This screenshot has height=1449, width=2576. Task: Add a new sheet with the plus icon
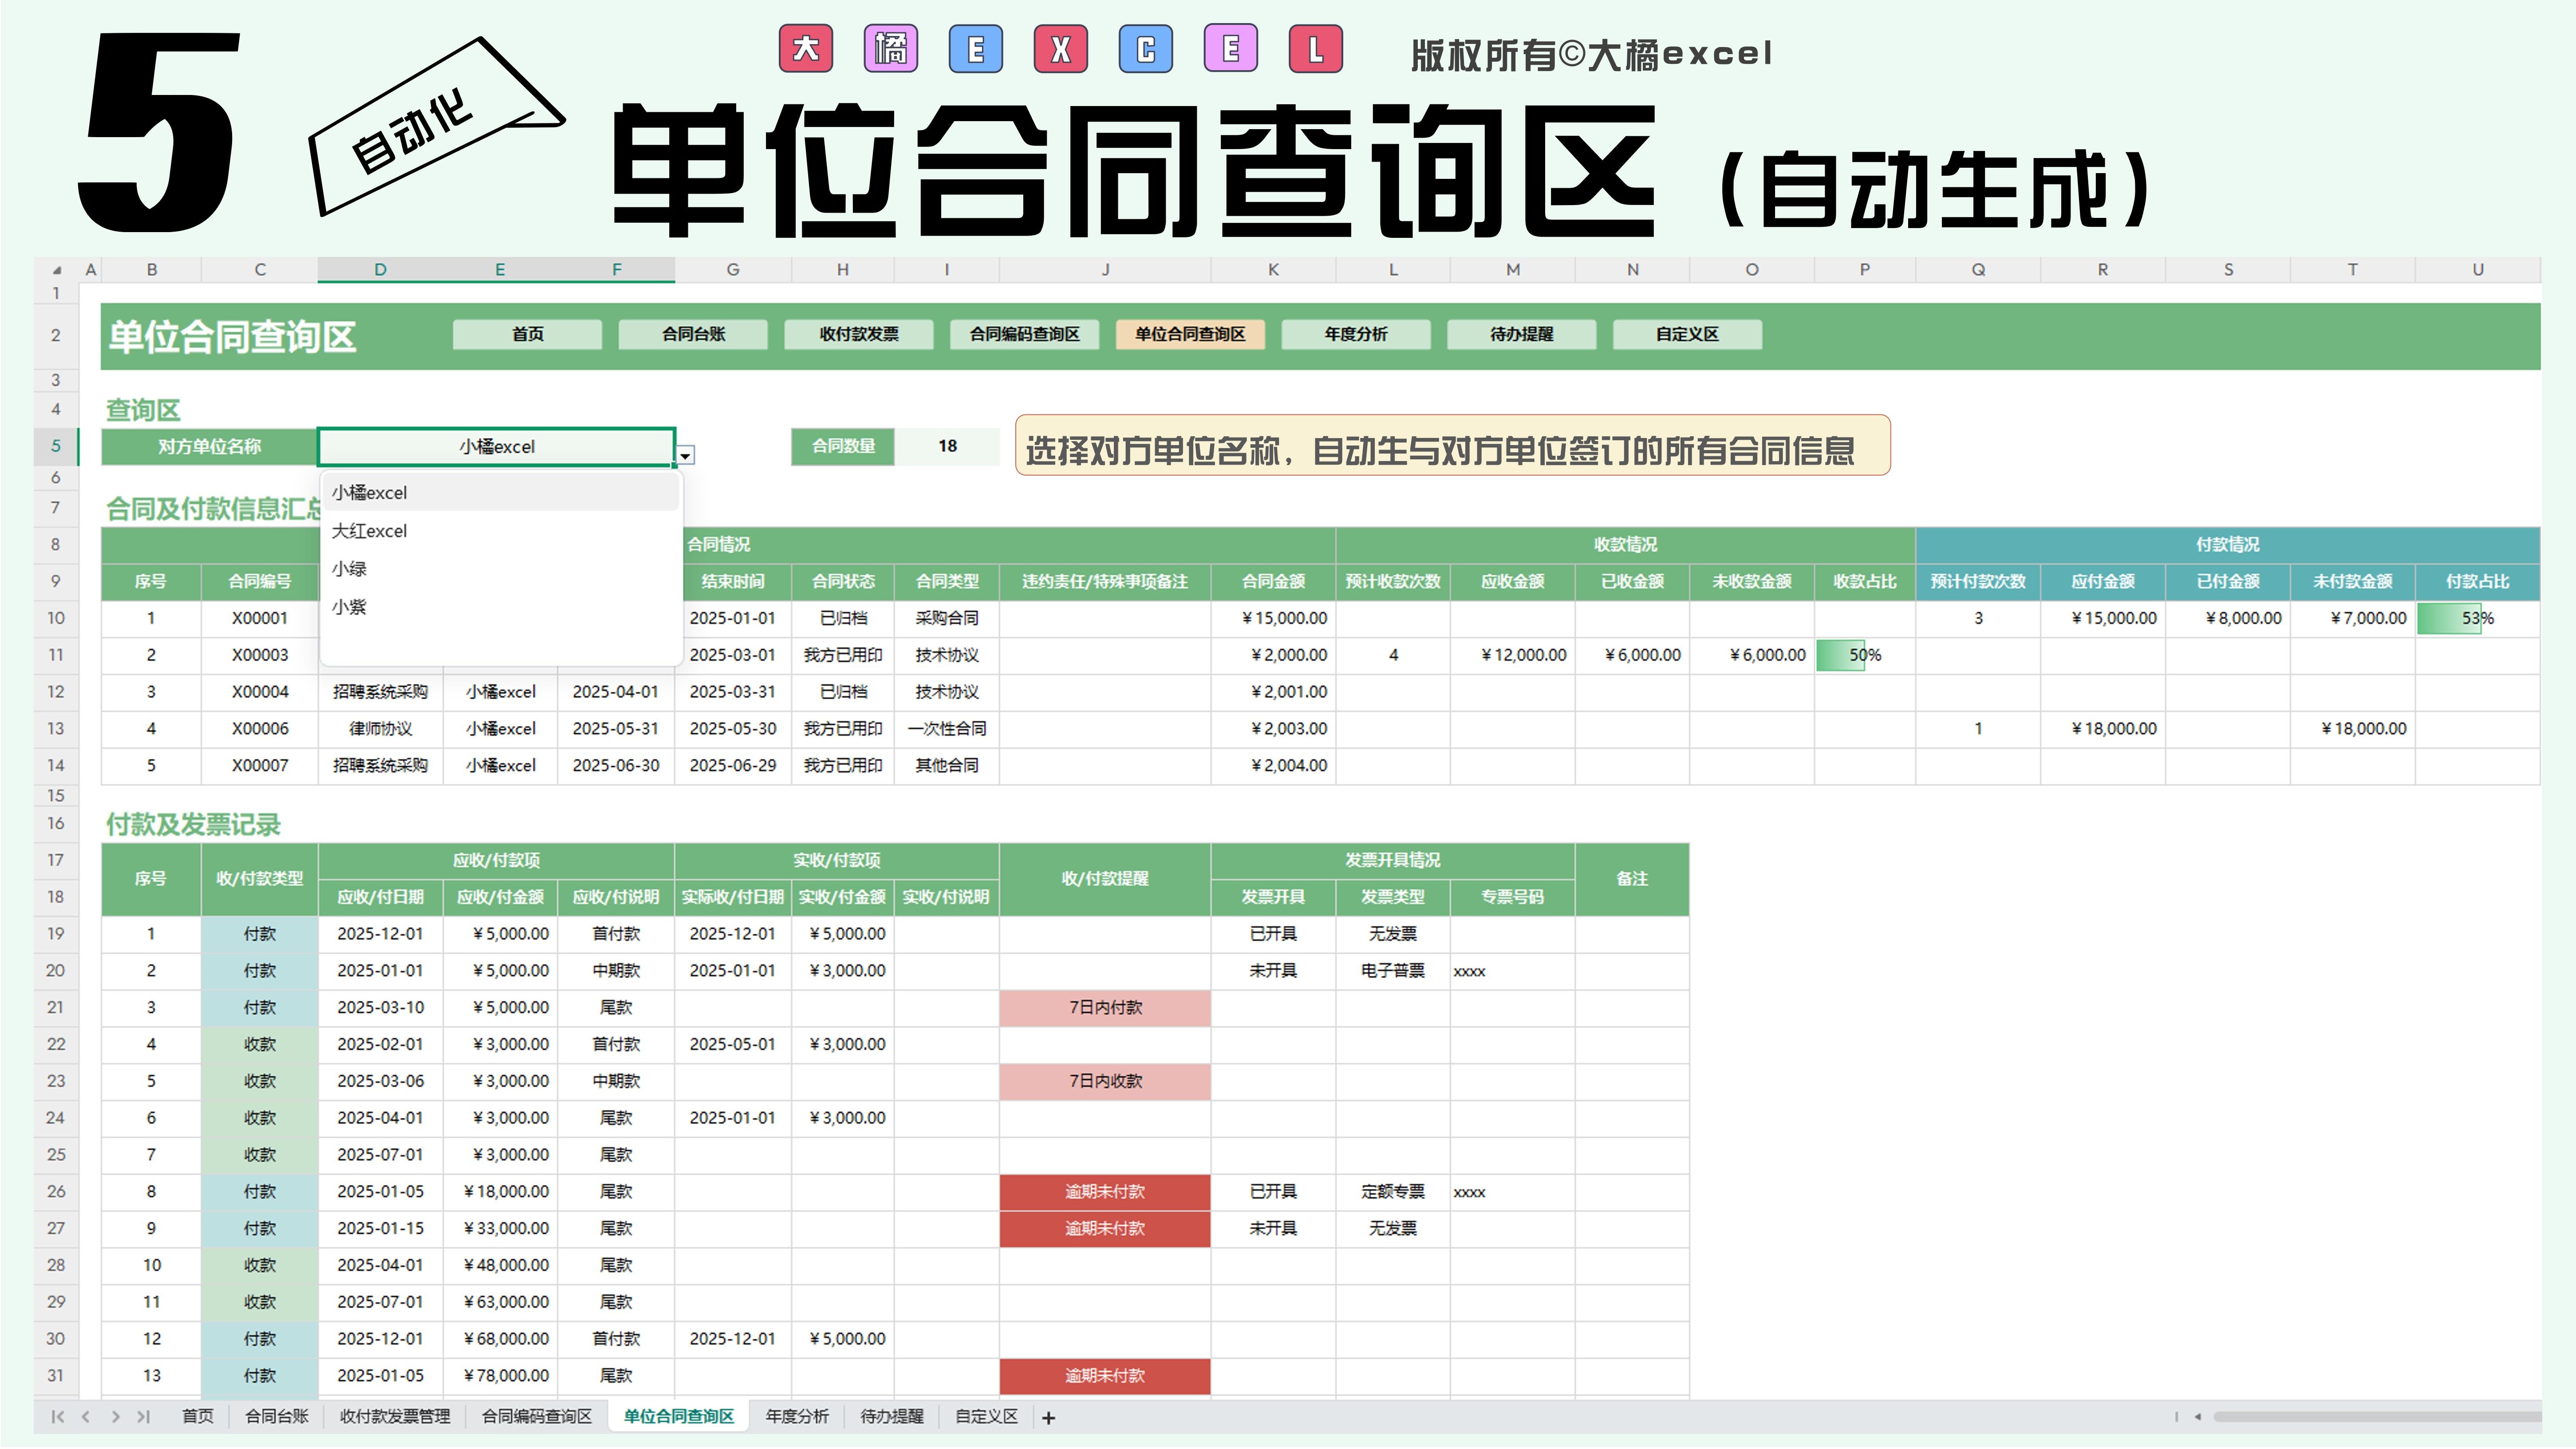coord(1048,1417)
